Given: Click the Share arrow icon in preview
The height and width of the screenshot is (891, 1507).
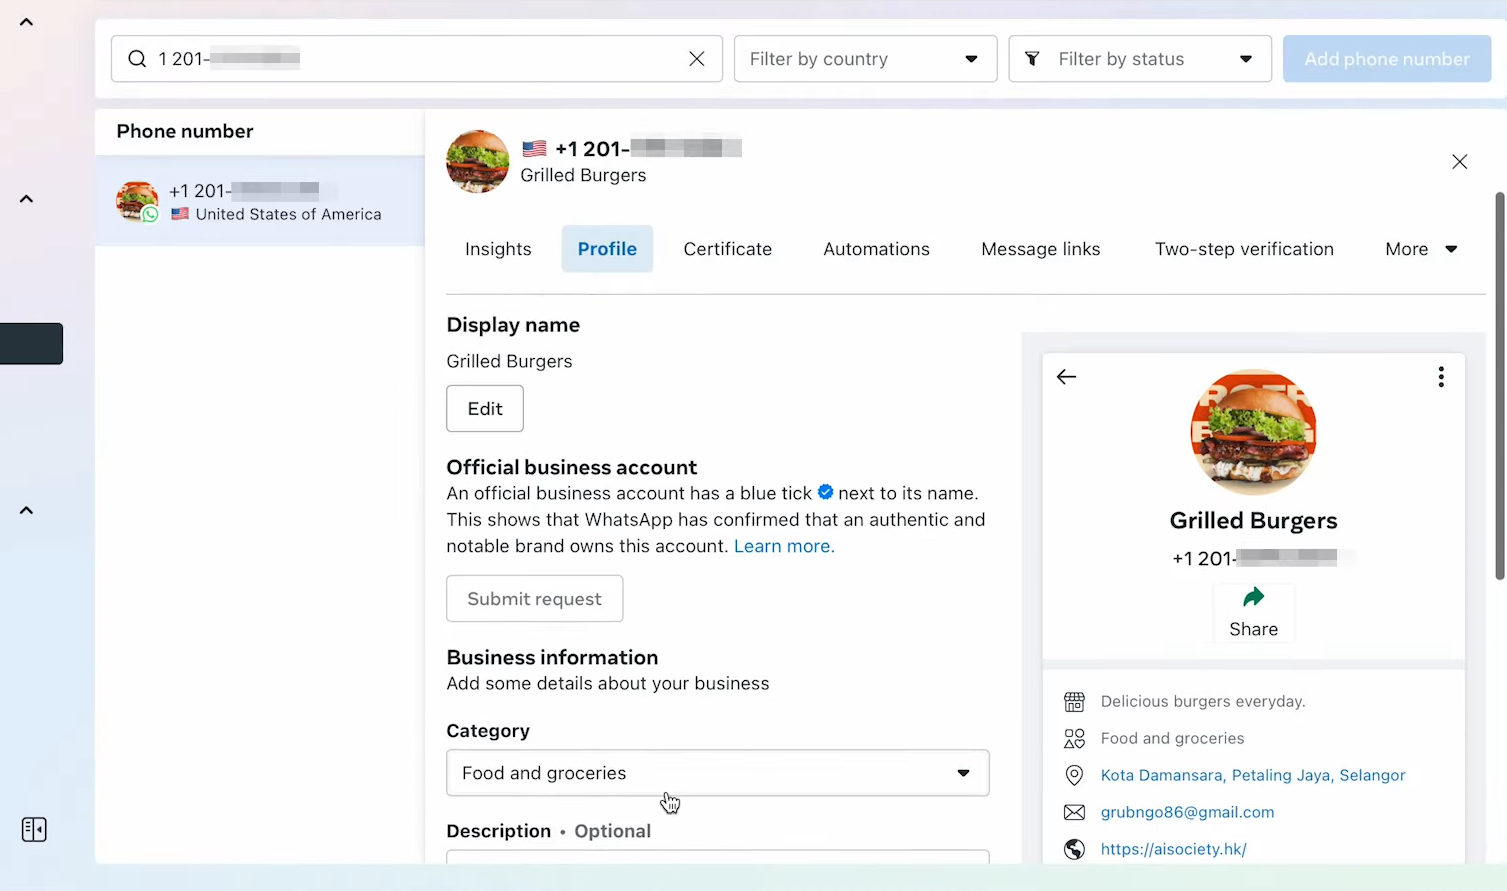Looking at the screenshot, I should click(x=1253, y=598).
